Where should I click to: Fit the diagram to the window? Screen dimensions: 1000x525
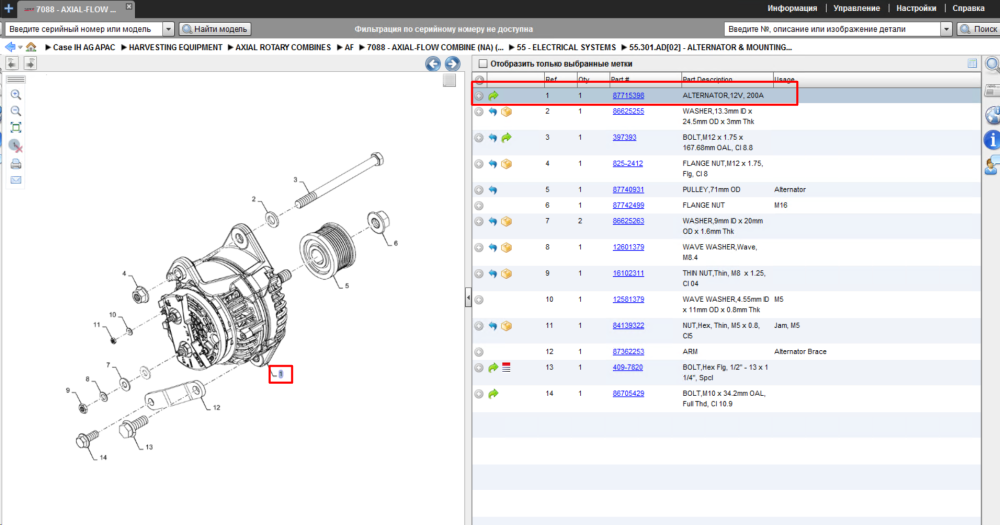(16, 128)
